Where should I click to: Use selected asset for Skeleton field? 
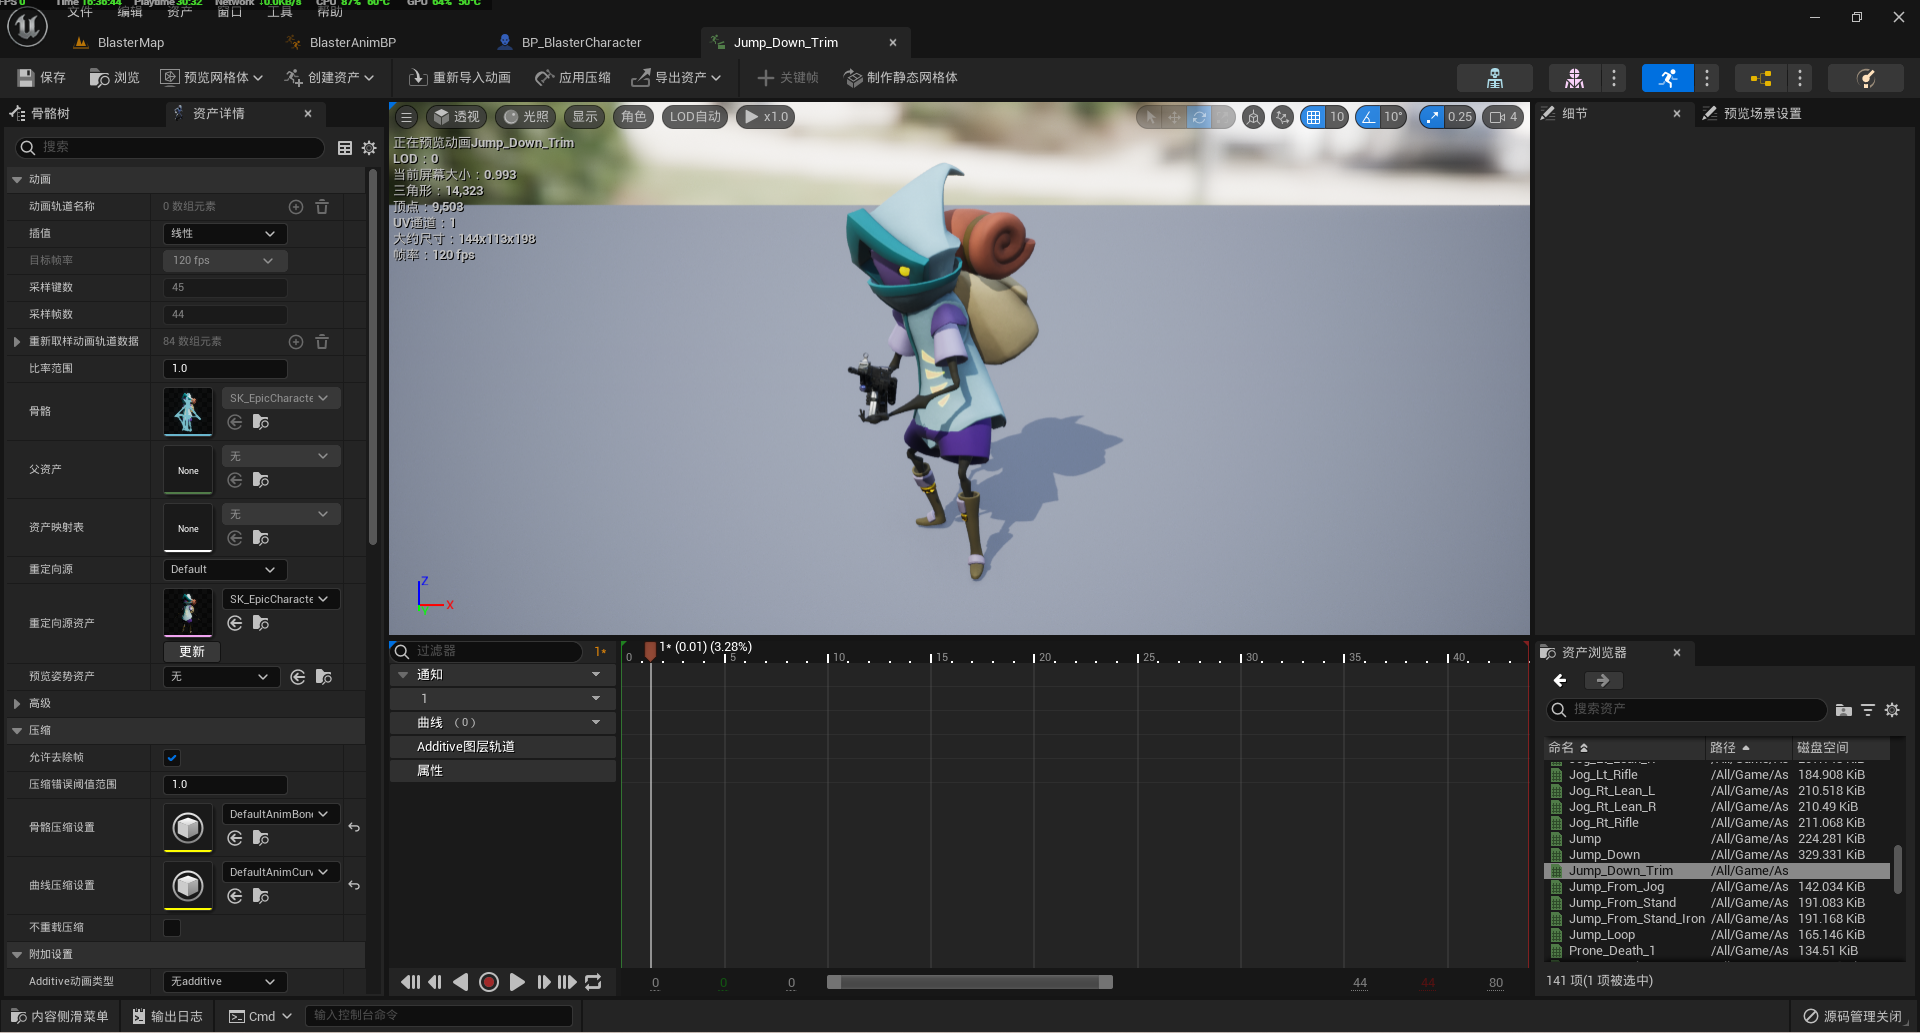235,422
